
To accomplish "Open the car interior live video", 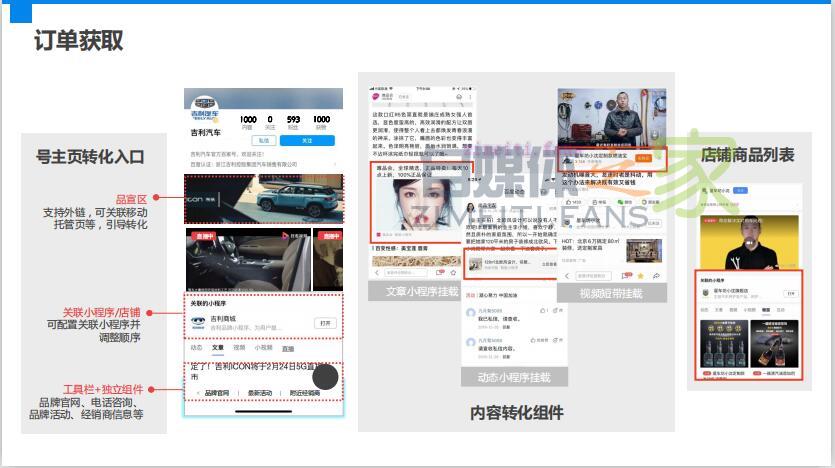I will tap(248, 260).
